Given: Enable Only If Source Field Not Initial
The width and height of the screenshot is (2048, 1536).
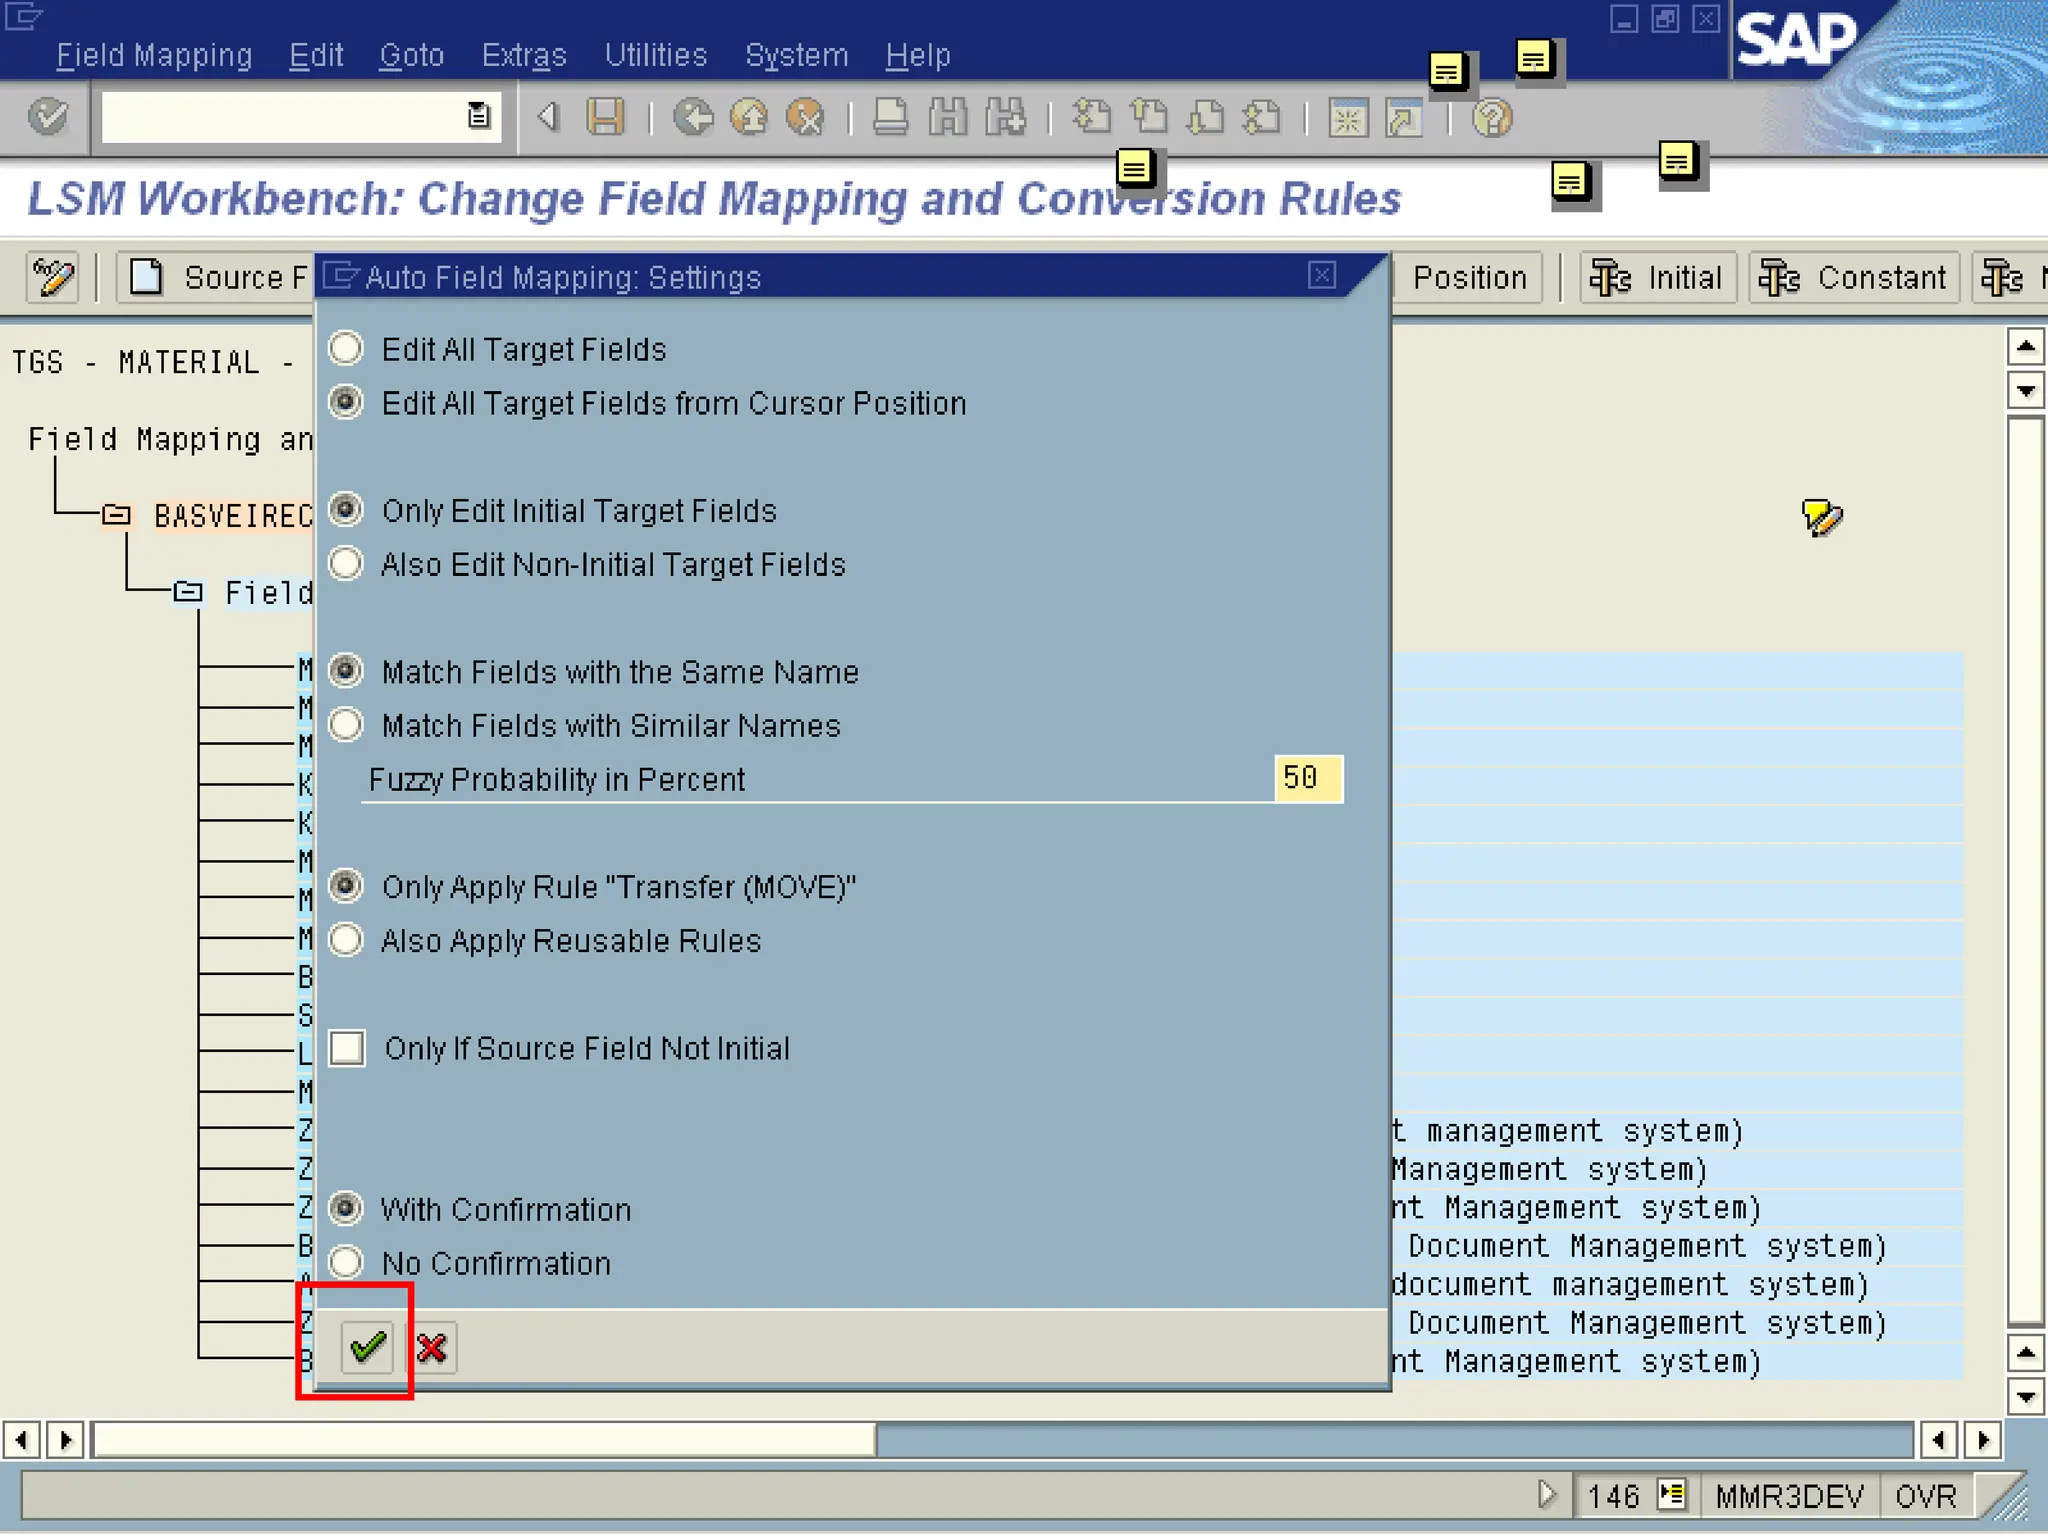Looking at the screenshot, I should pyautogui.click(x=347, y=1048).
